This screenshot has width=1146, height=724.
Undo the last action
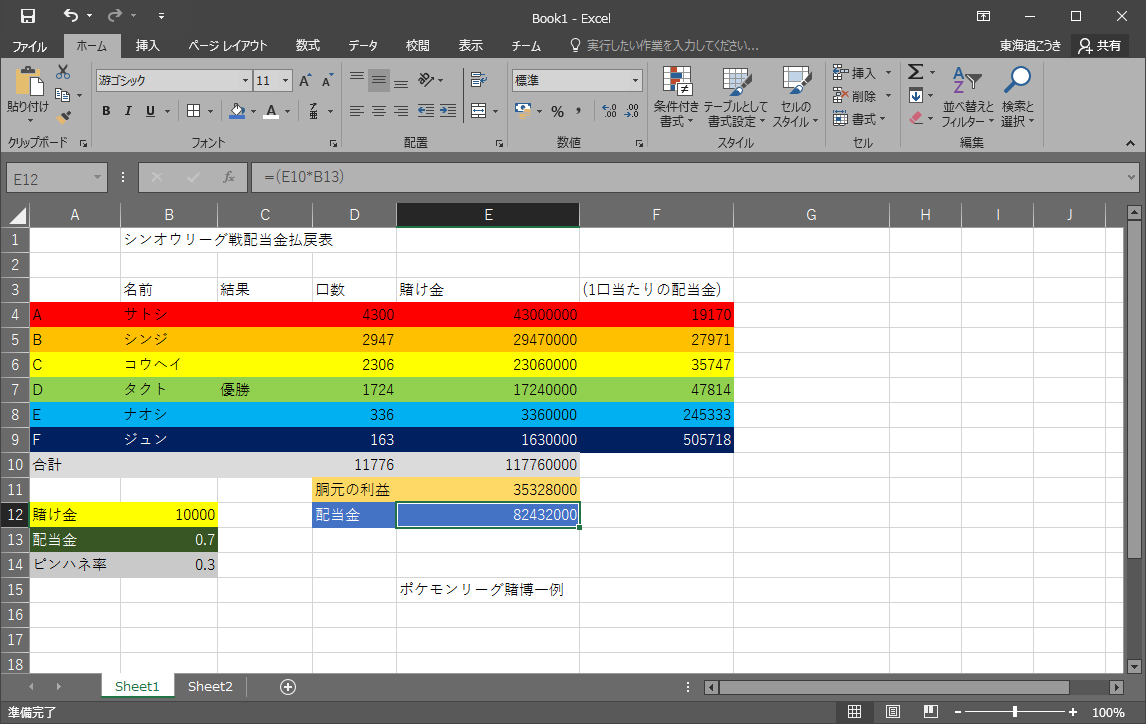(70, 15)
